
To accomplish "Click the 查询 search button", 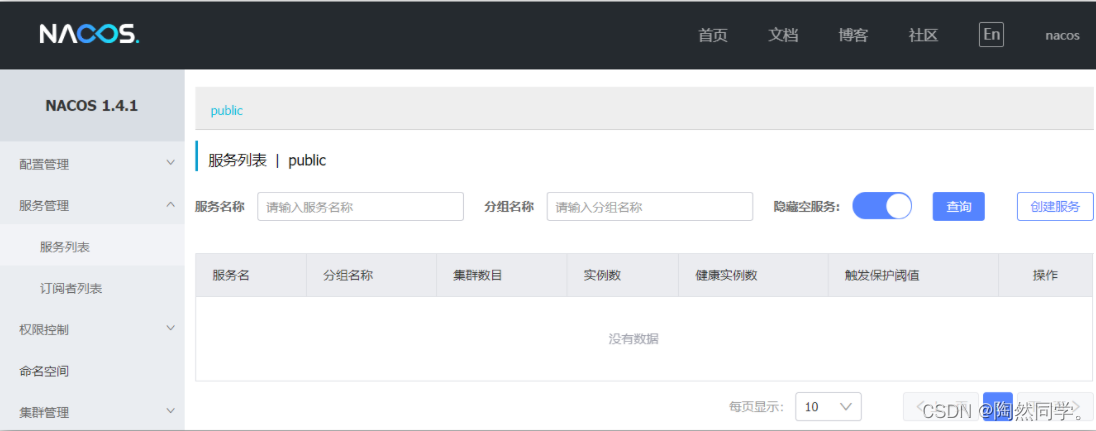I will click(x=958, y=206).
